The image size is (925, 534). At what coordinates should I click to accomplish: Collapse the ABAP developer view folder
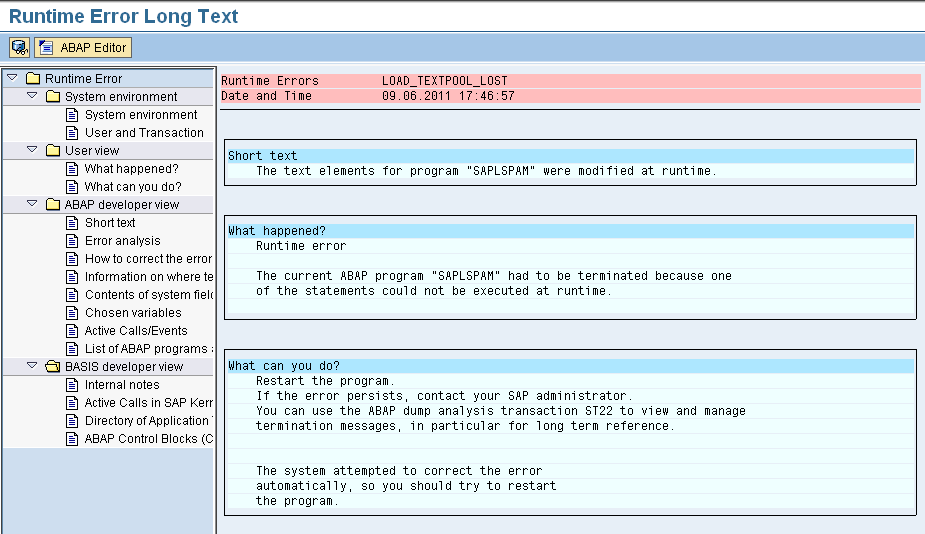coord(31,204)
